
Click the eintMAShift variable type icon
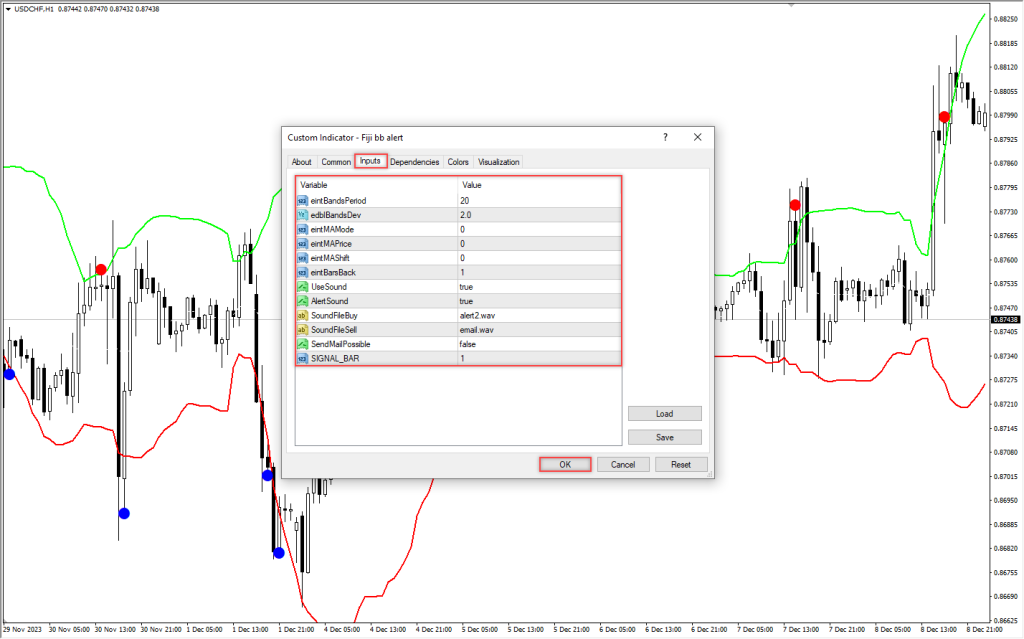(302, 258)
